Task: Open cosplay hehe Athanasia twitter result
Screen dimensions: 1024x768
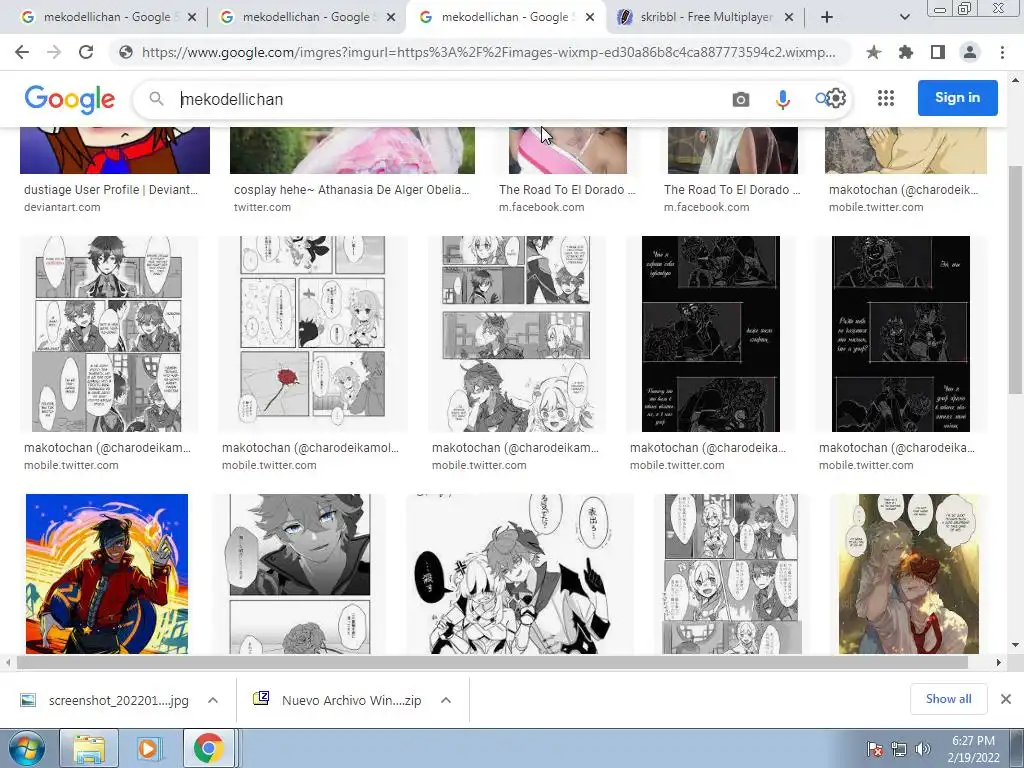Action: (x=351, y=189)
